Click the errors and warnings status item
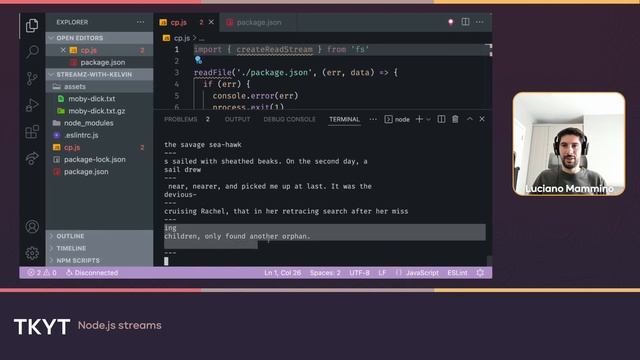This screenshot has height=360, width=640. point(42,273)
